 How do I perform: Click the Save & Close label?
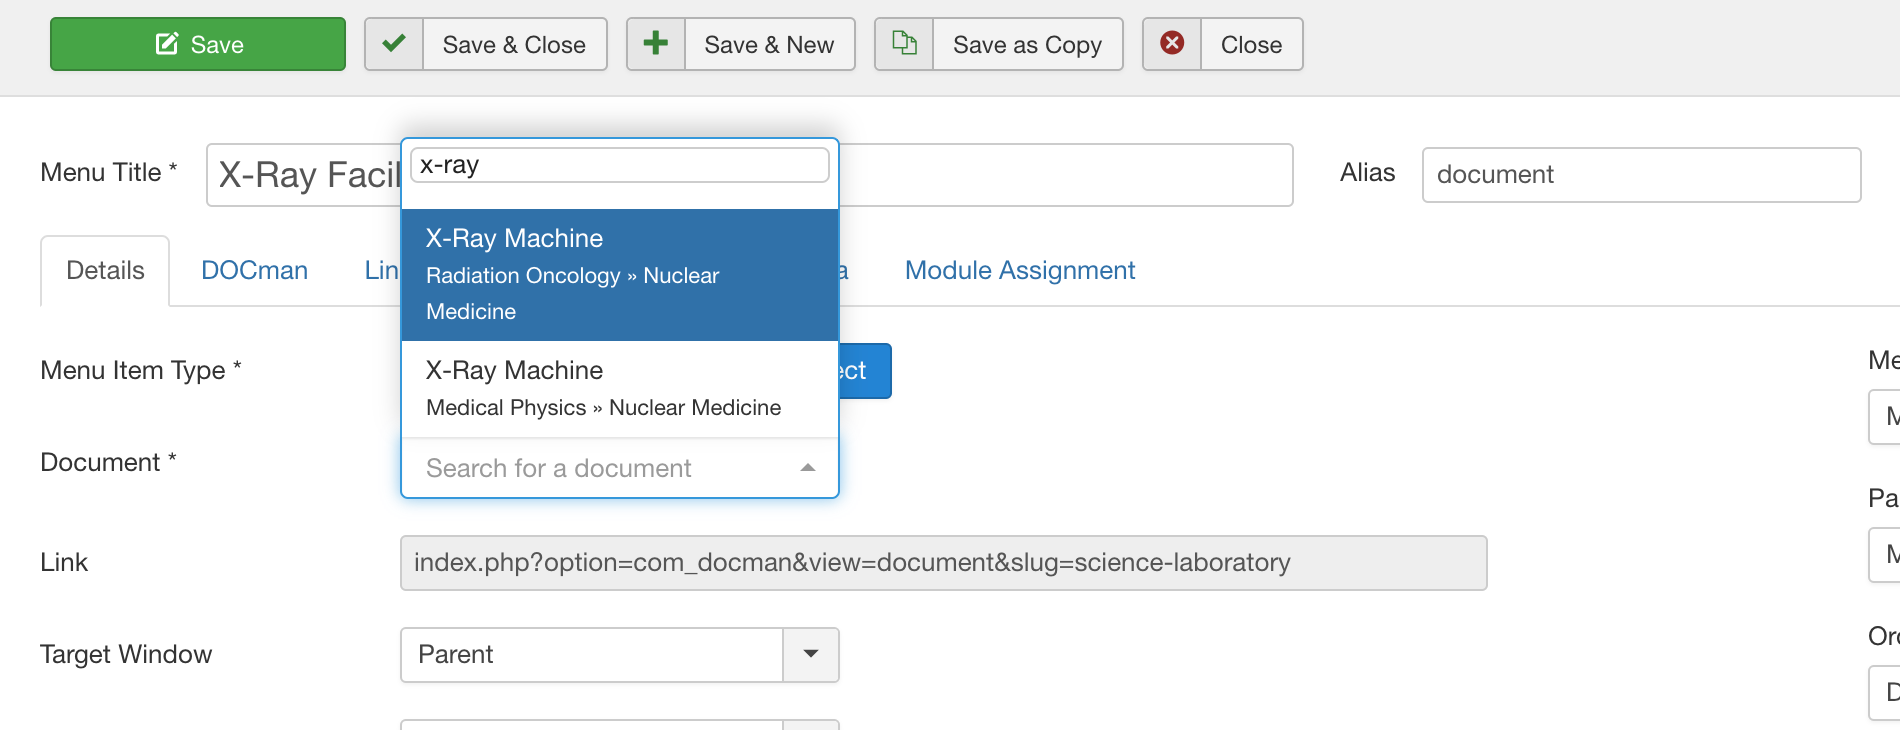[514, 45]
